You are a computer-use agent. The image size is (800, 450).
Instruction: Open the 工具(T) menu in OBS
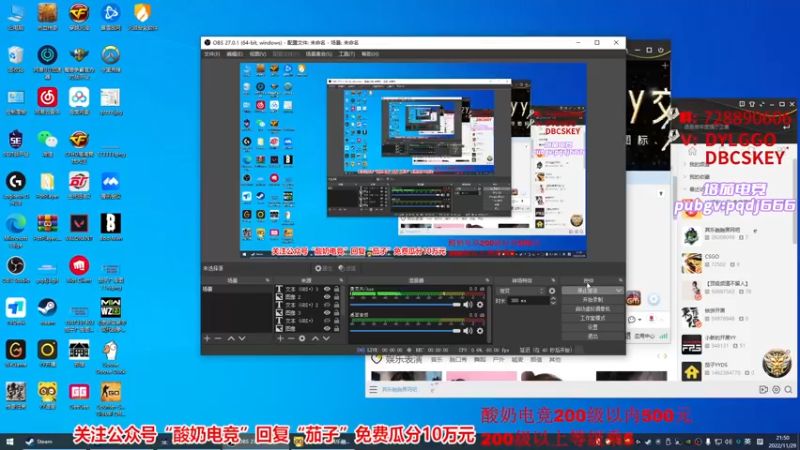(346, 54)
